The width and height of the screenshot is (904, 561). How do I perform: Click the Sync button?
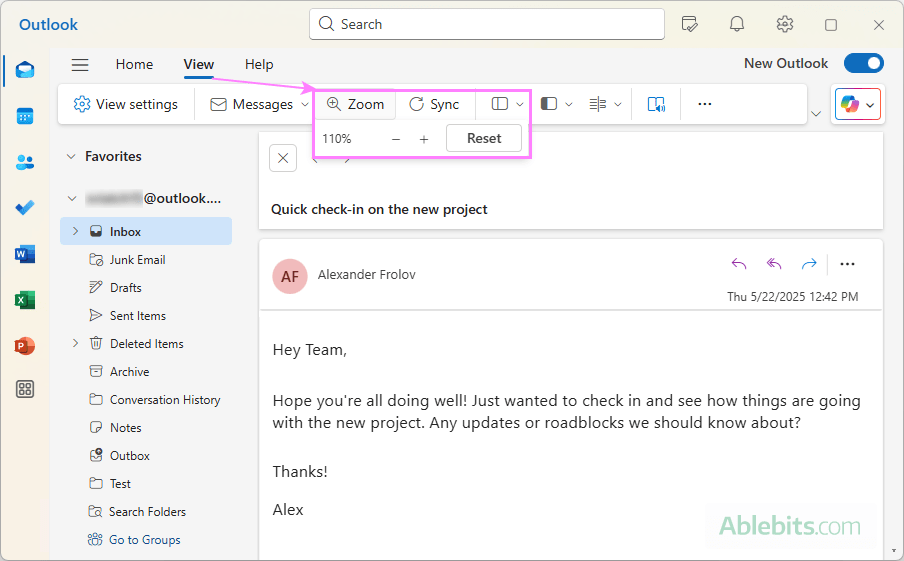pos(434,104)
